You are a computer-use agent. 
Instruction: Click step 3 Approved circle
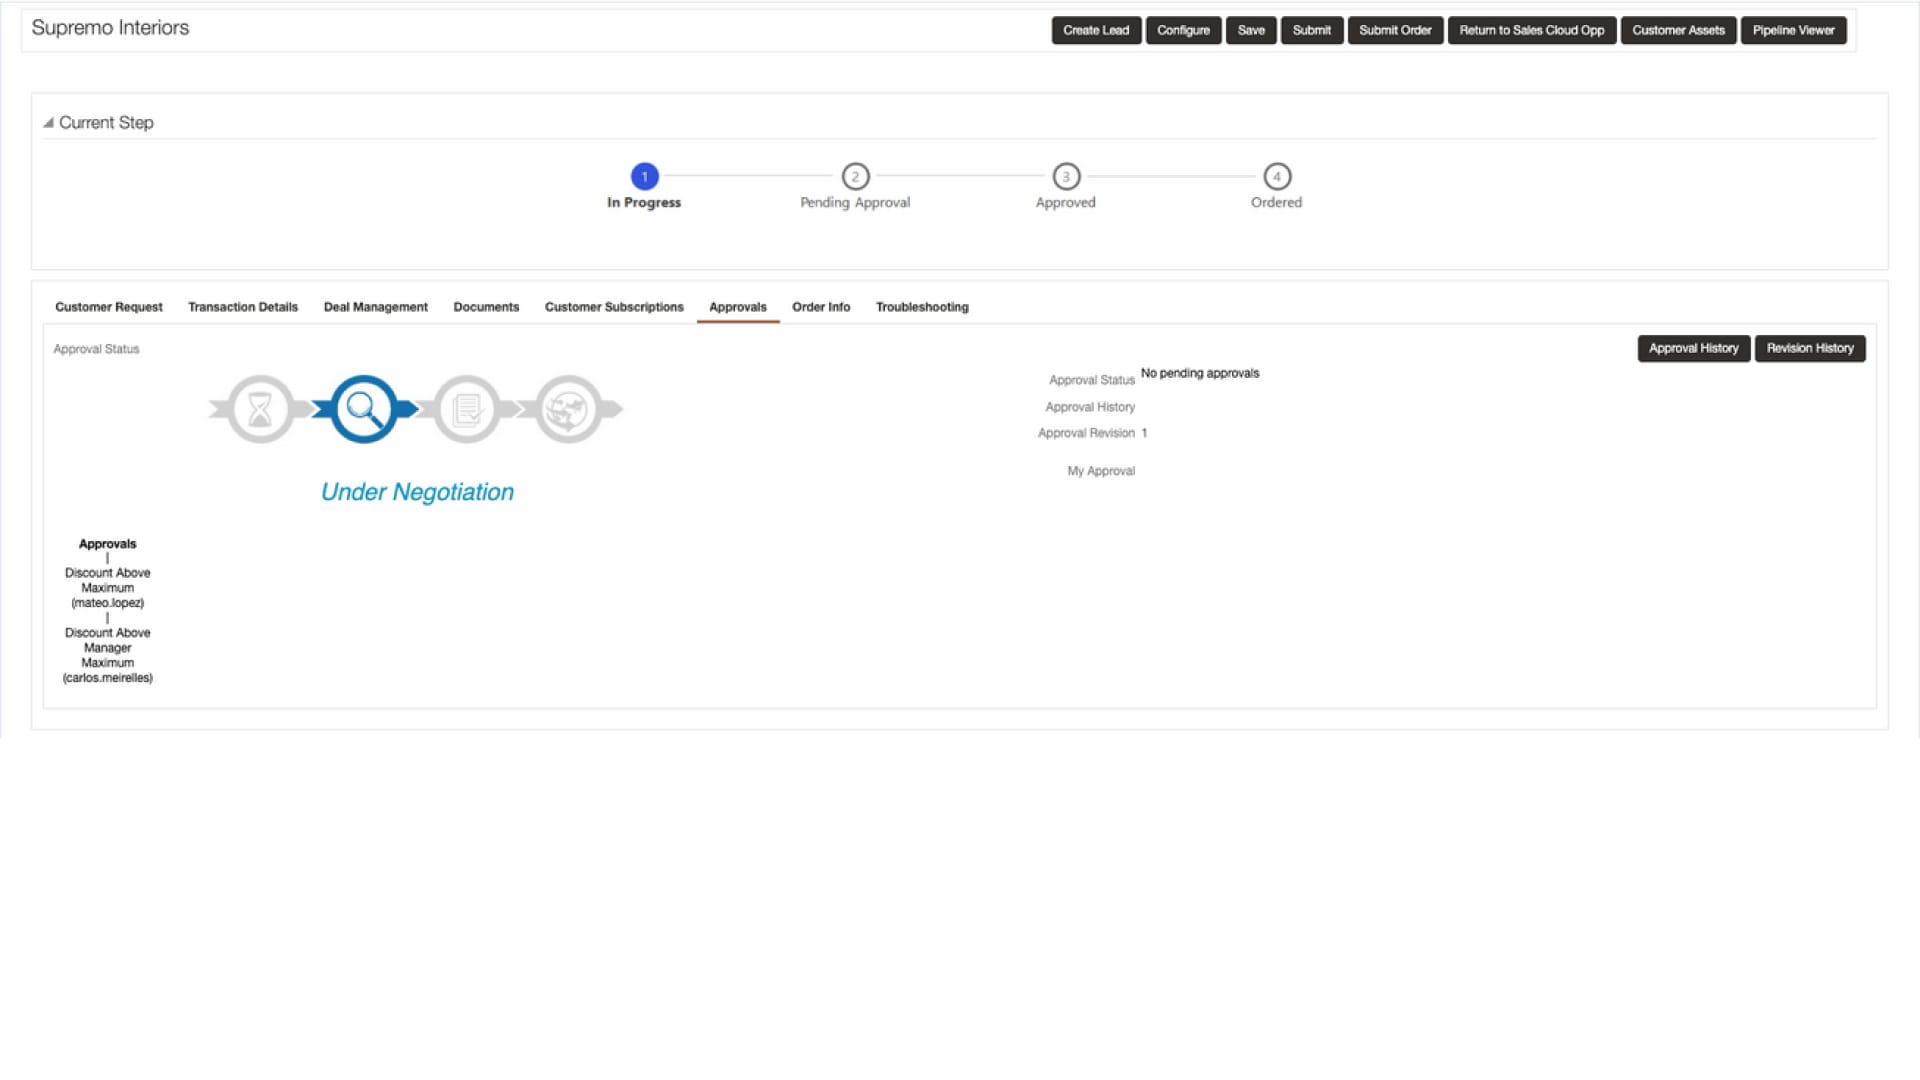[x=1066, y=177]
